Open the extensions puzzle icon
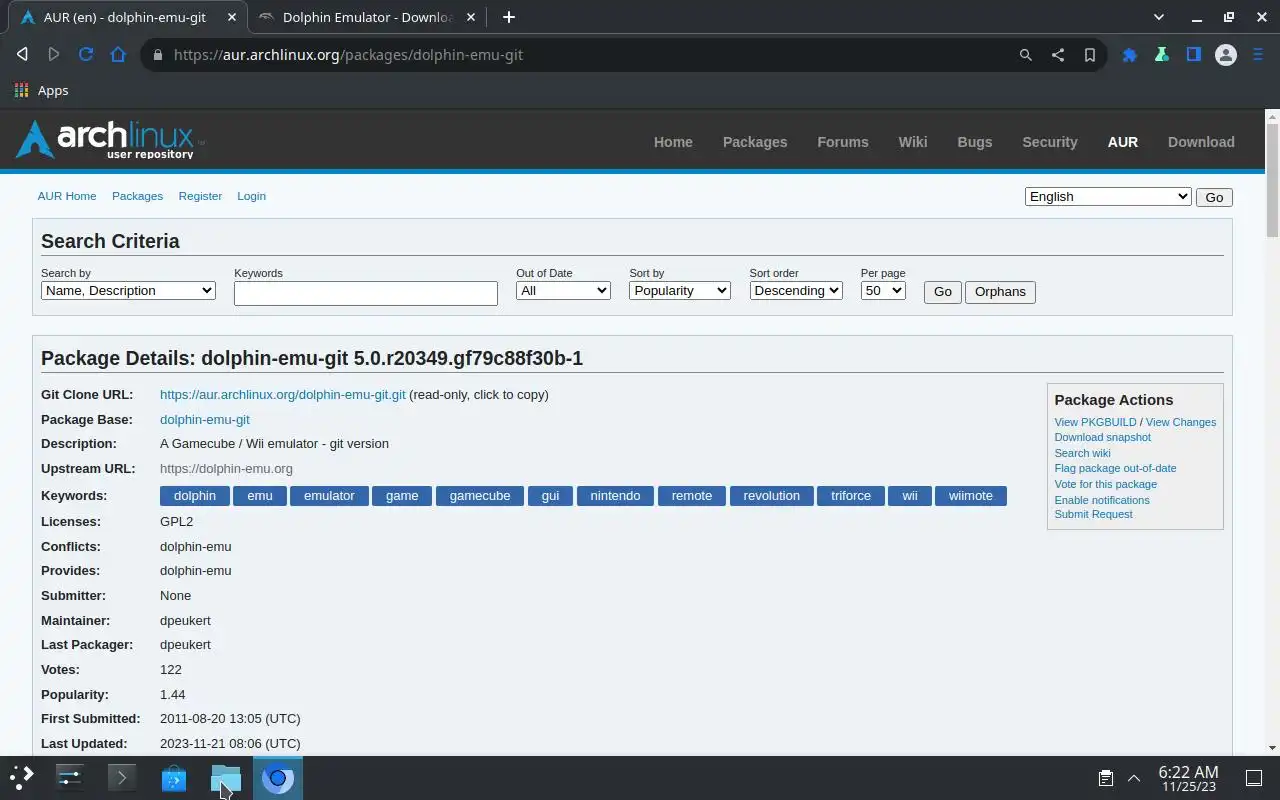The image size is (1280, 800). [1129, 55]
